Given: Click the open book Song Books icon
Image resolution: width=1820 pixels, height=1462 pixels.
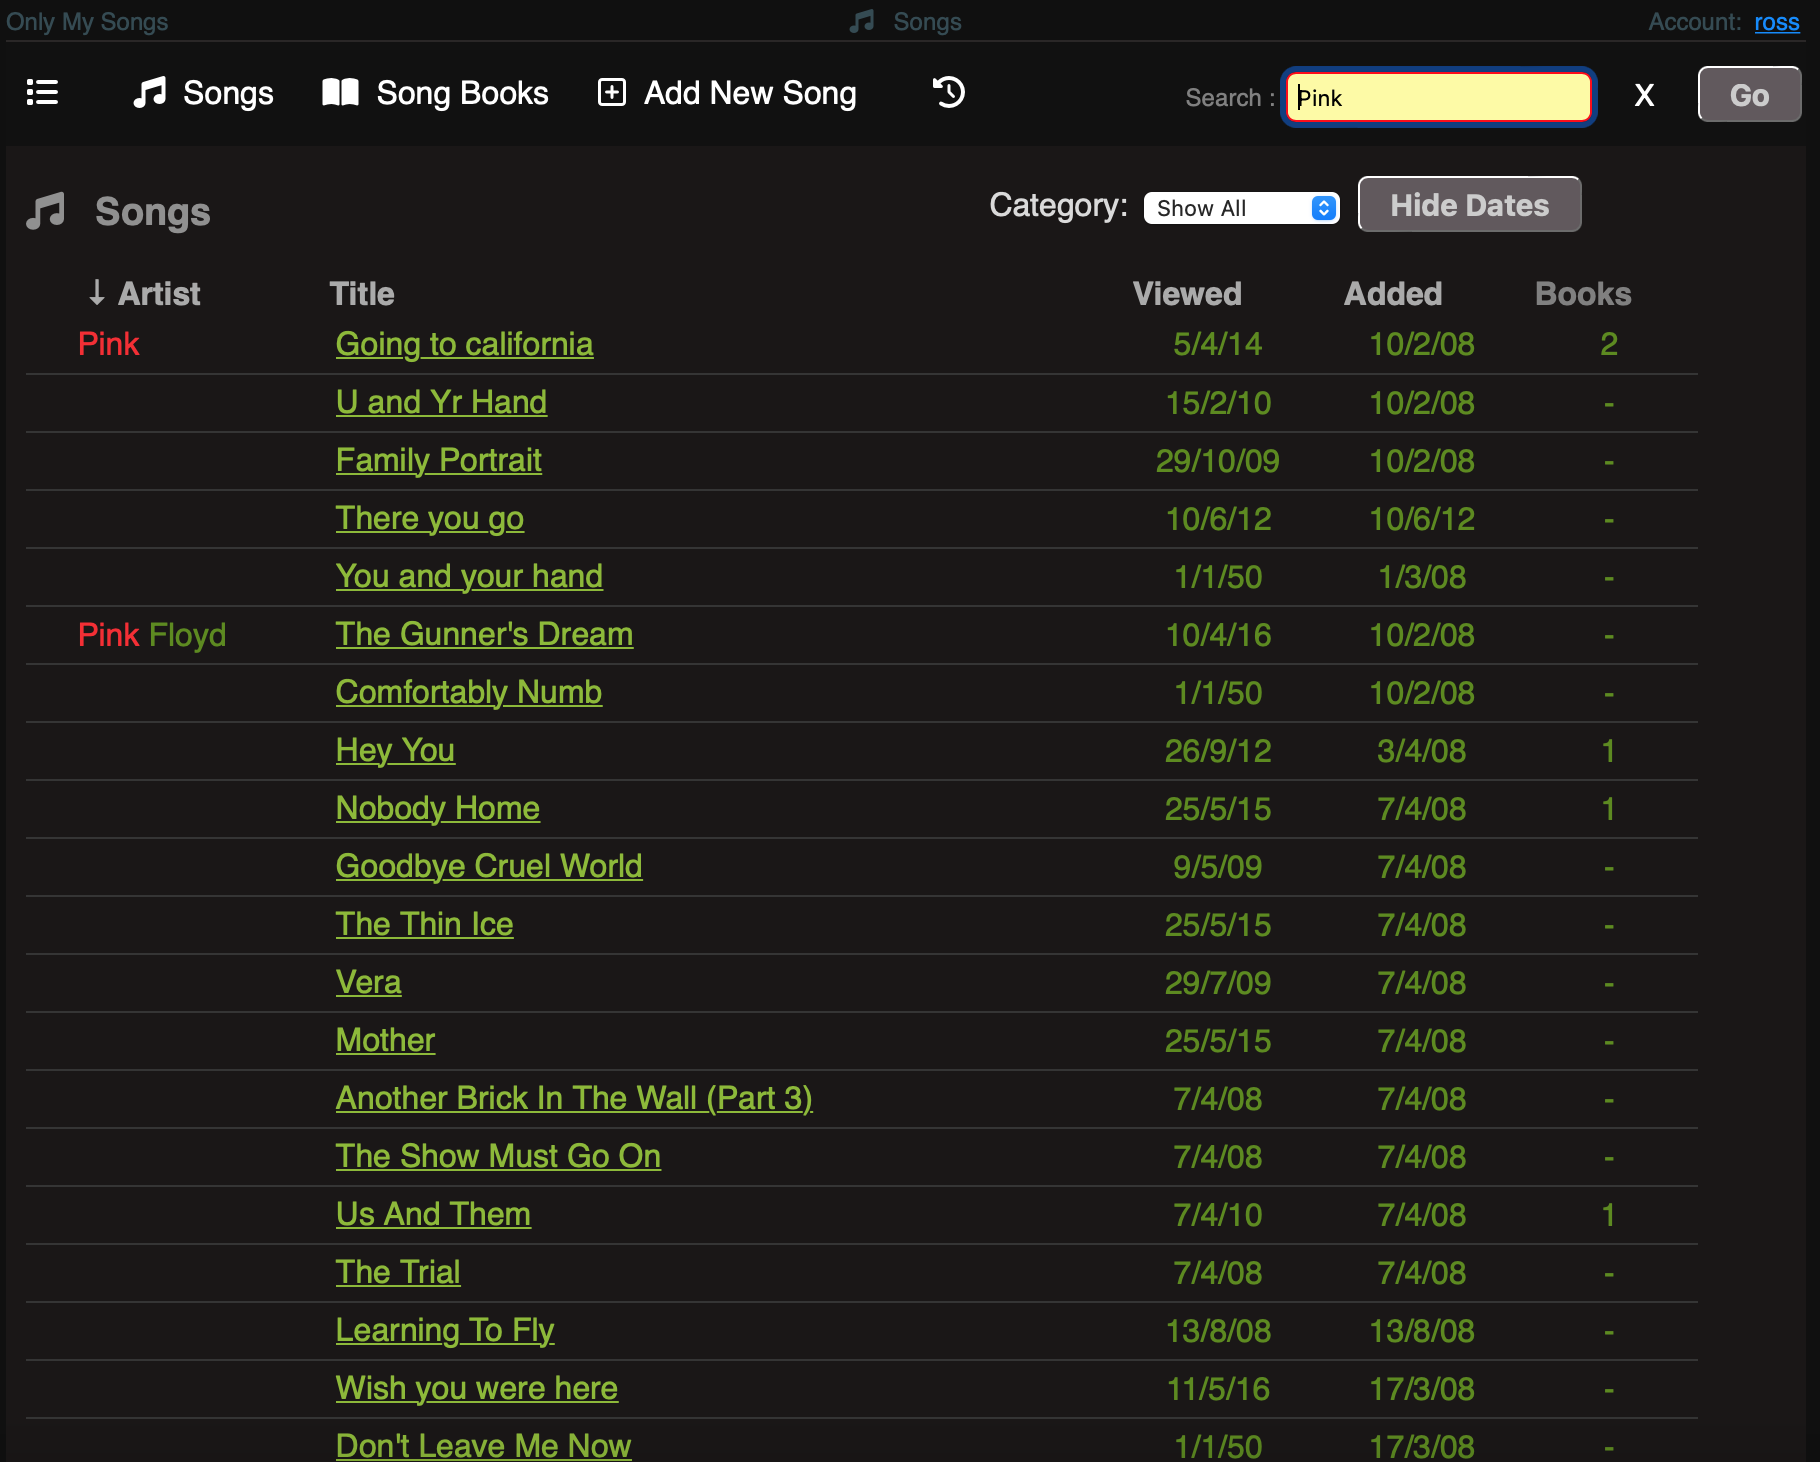Looking at the screenshot, I should [x=340, y=93].
